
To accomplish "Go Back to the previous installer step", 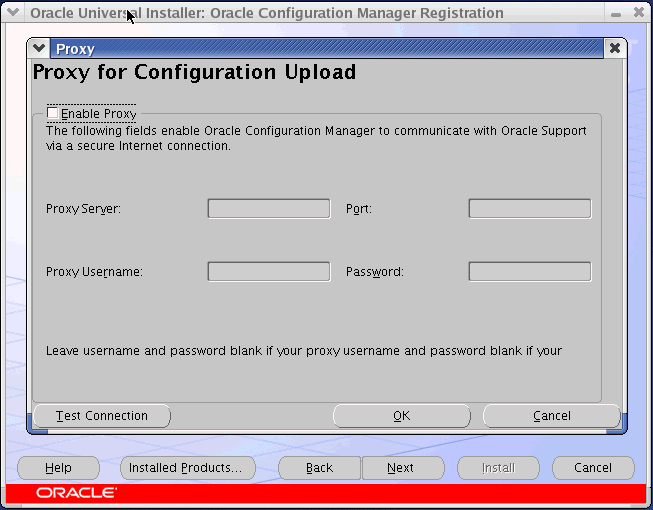I will tap(319, 468).
